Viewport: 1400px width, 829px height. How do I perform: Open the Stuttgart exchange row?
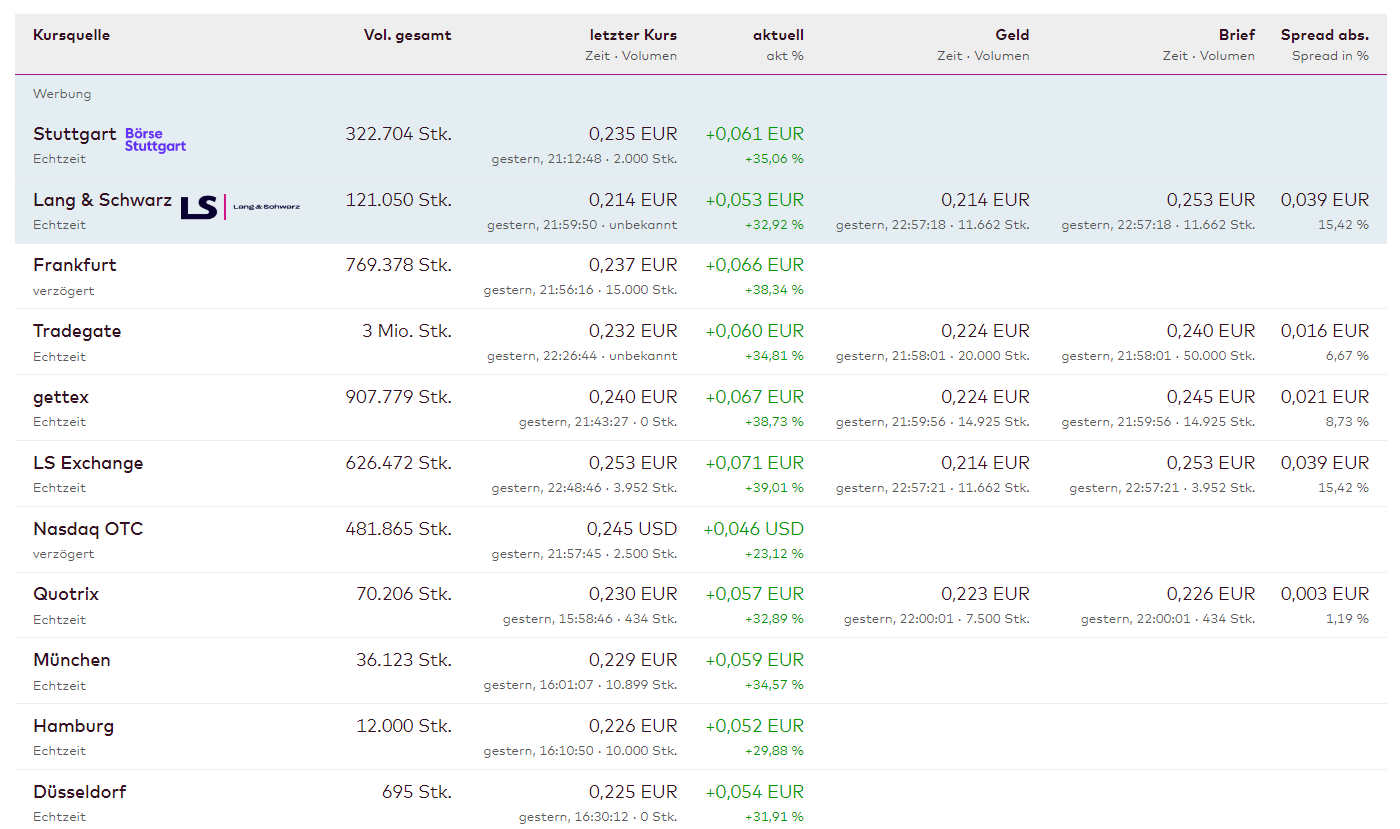[700, 145]
